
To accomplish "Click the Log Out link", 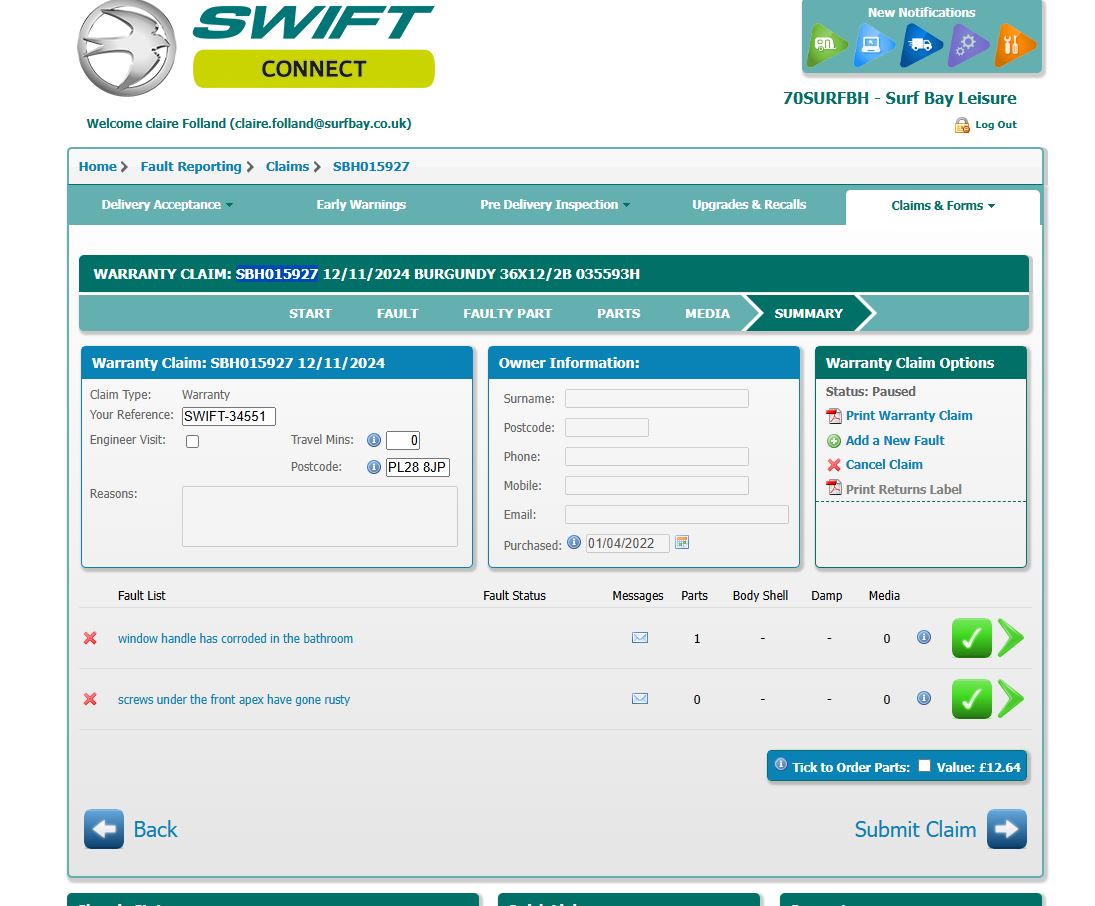I will pyautogui.click(x=996, y=125).
